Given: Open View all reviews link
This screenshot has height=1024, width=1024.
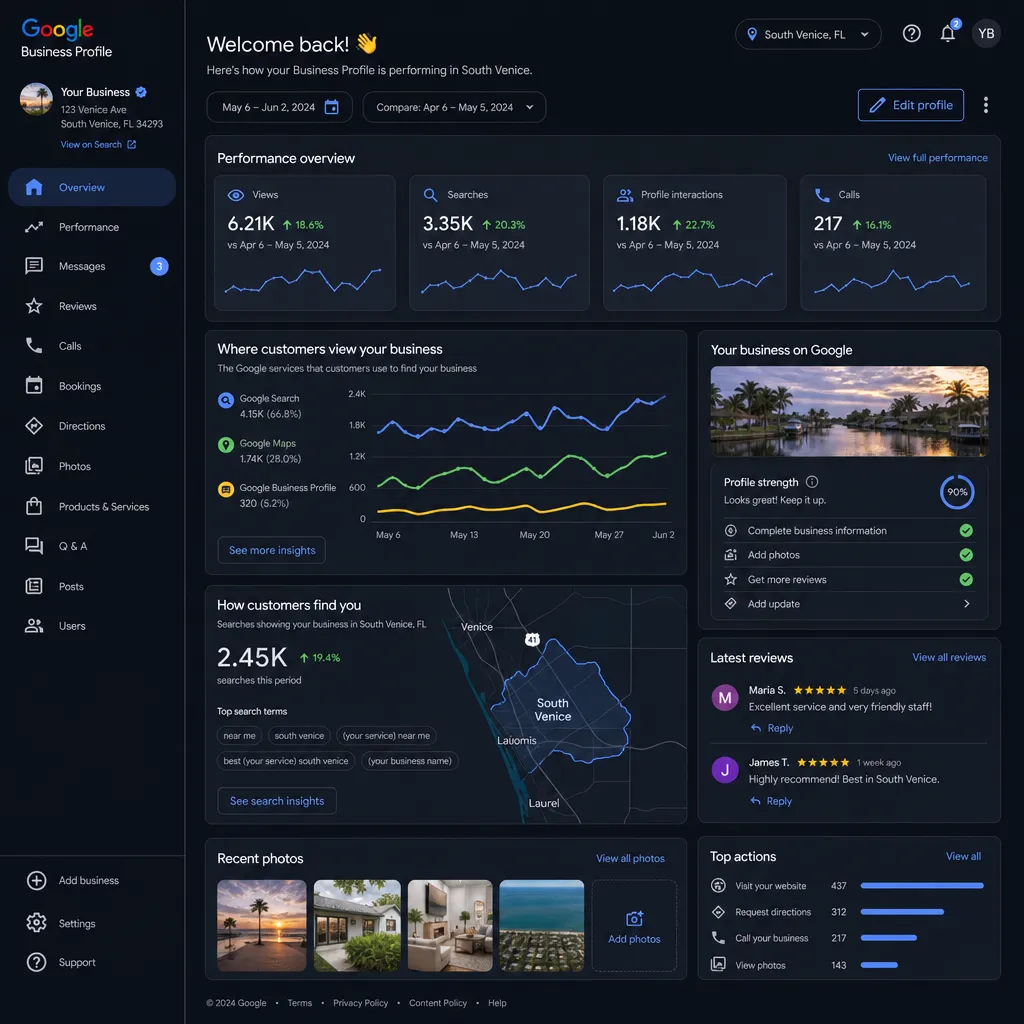Looking at the screenshot, I should click(x=949, y=657).
